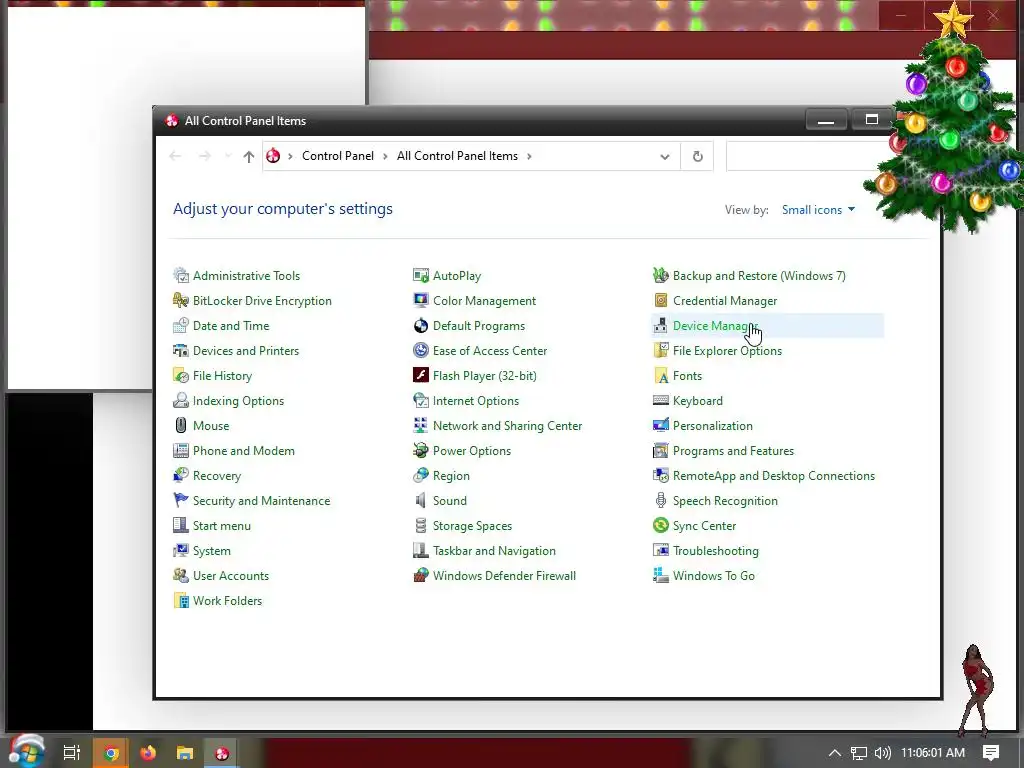This screenshot has width=1024, height=768.
Task: Open the Action Center notifications icon
Action: pyautogui.click(x=991, y=753)
